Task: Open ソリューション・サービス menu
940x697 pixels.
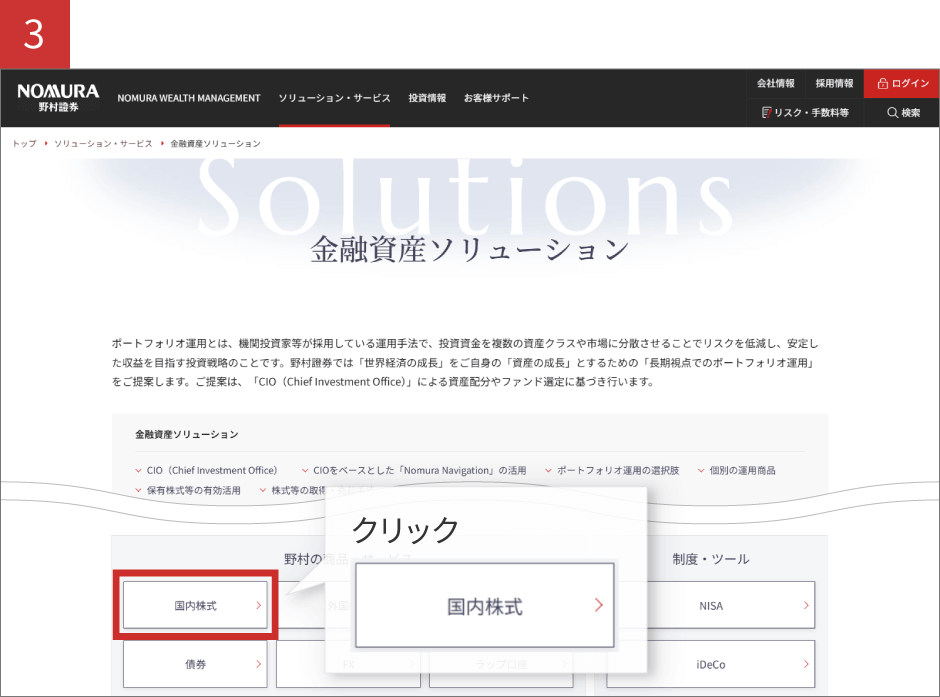Action: coord(335,98)
